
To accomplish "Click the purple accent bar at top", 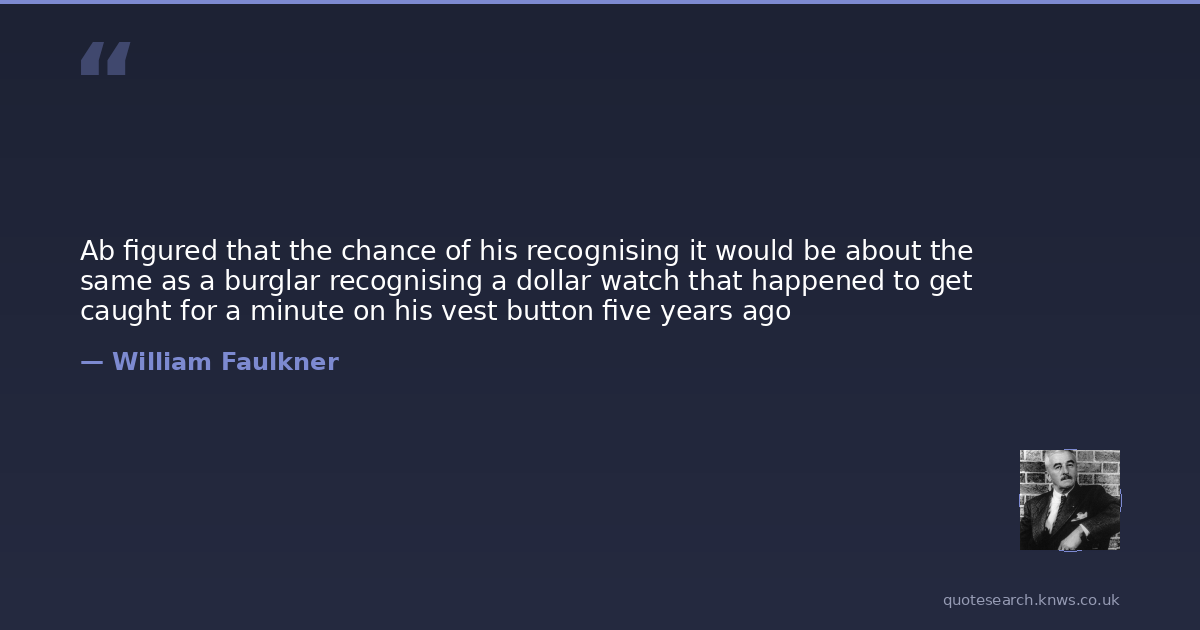I will (x=600, y=2).
